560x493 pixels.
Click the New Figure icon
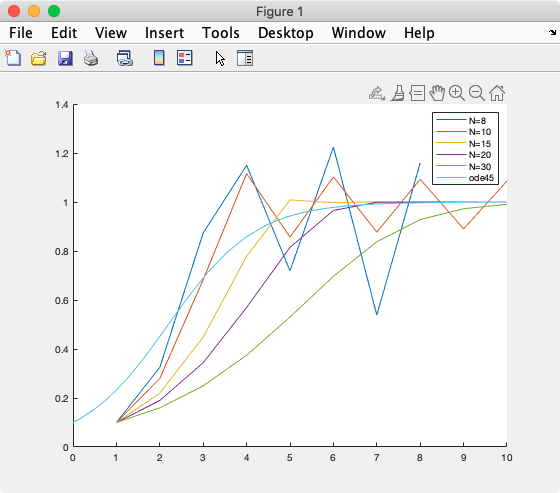click(x=13, y=58)
